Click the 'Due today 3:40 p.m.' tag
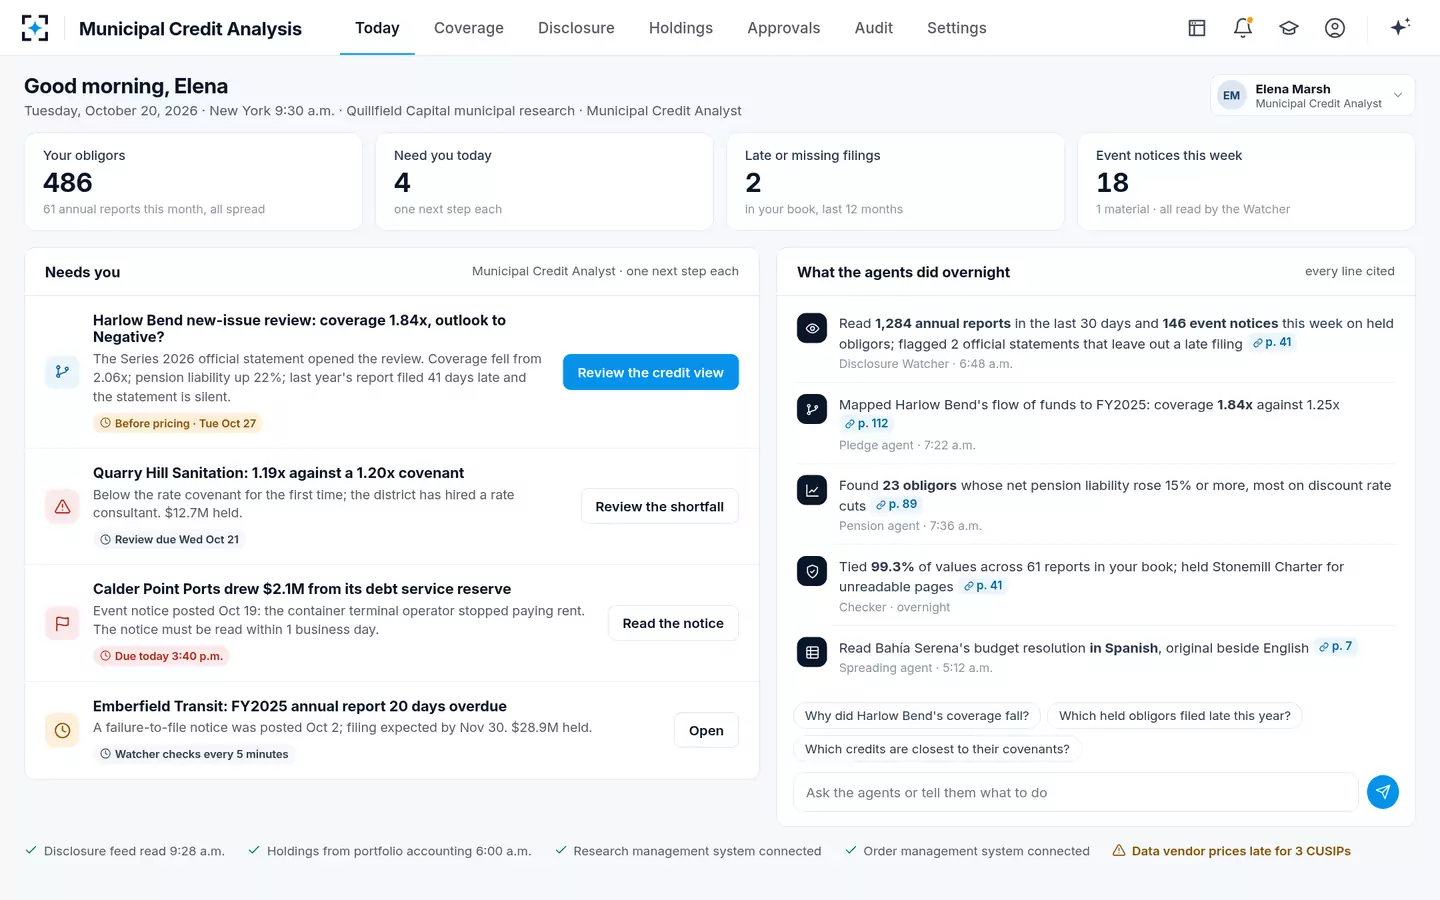Viewport: 1440px width, 900px height. (161, 656)
